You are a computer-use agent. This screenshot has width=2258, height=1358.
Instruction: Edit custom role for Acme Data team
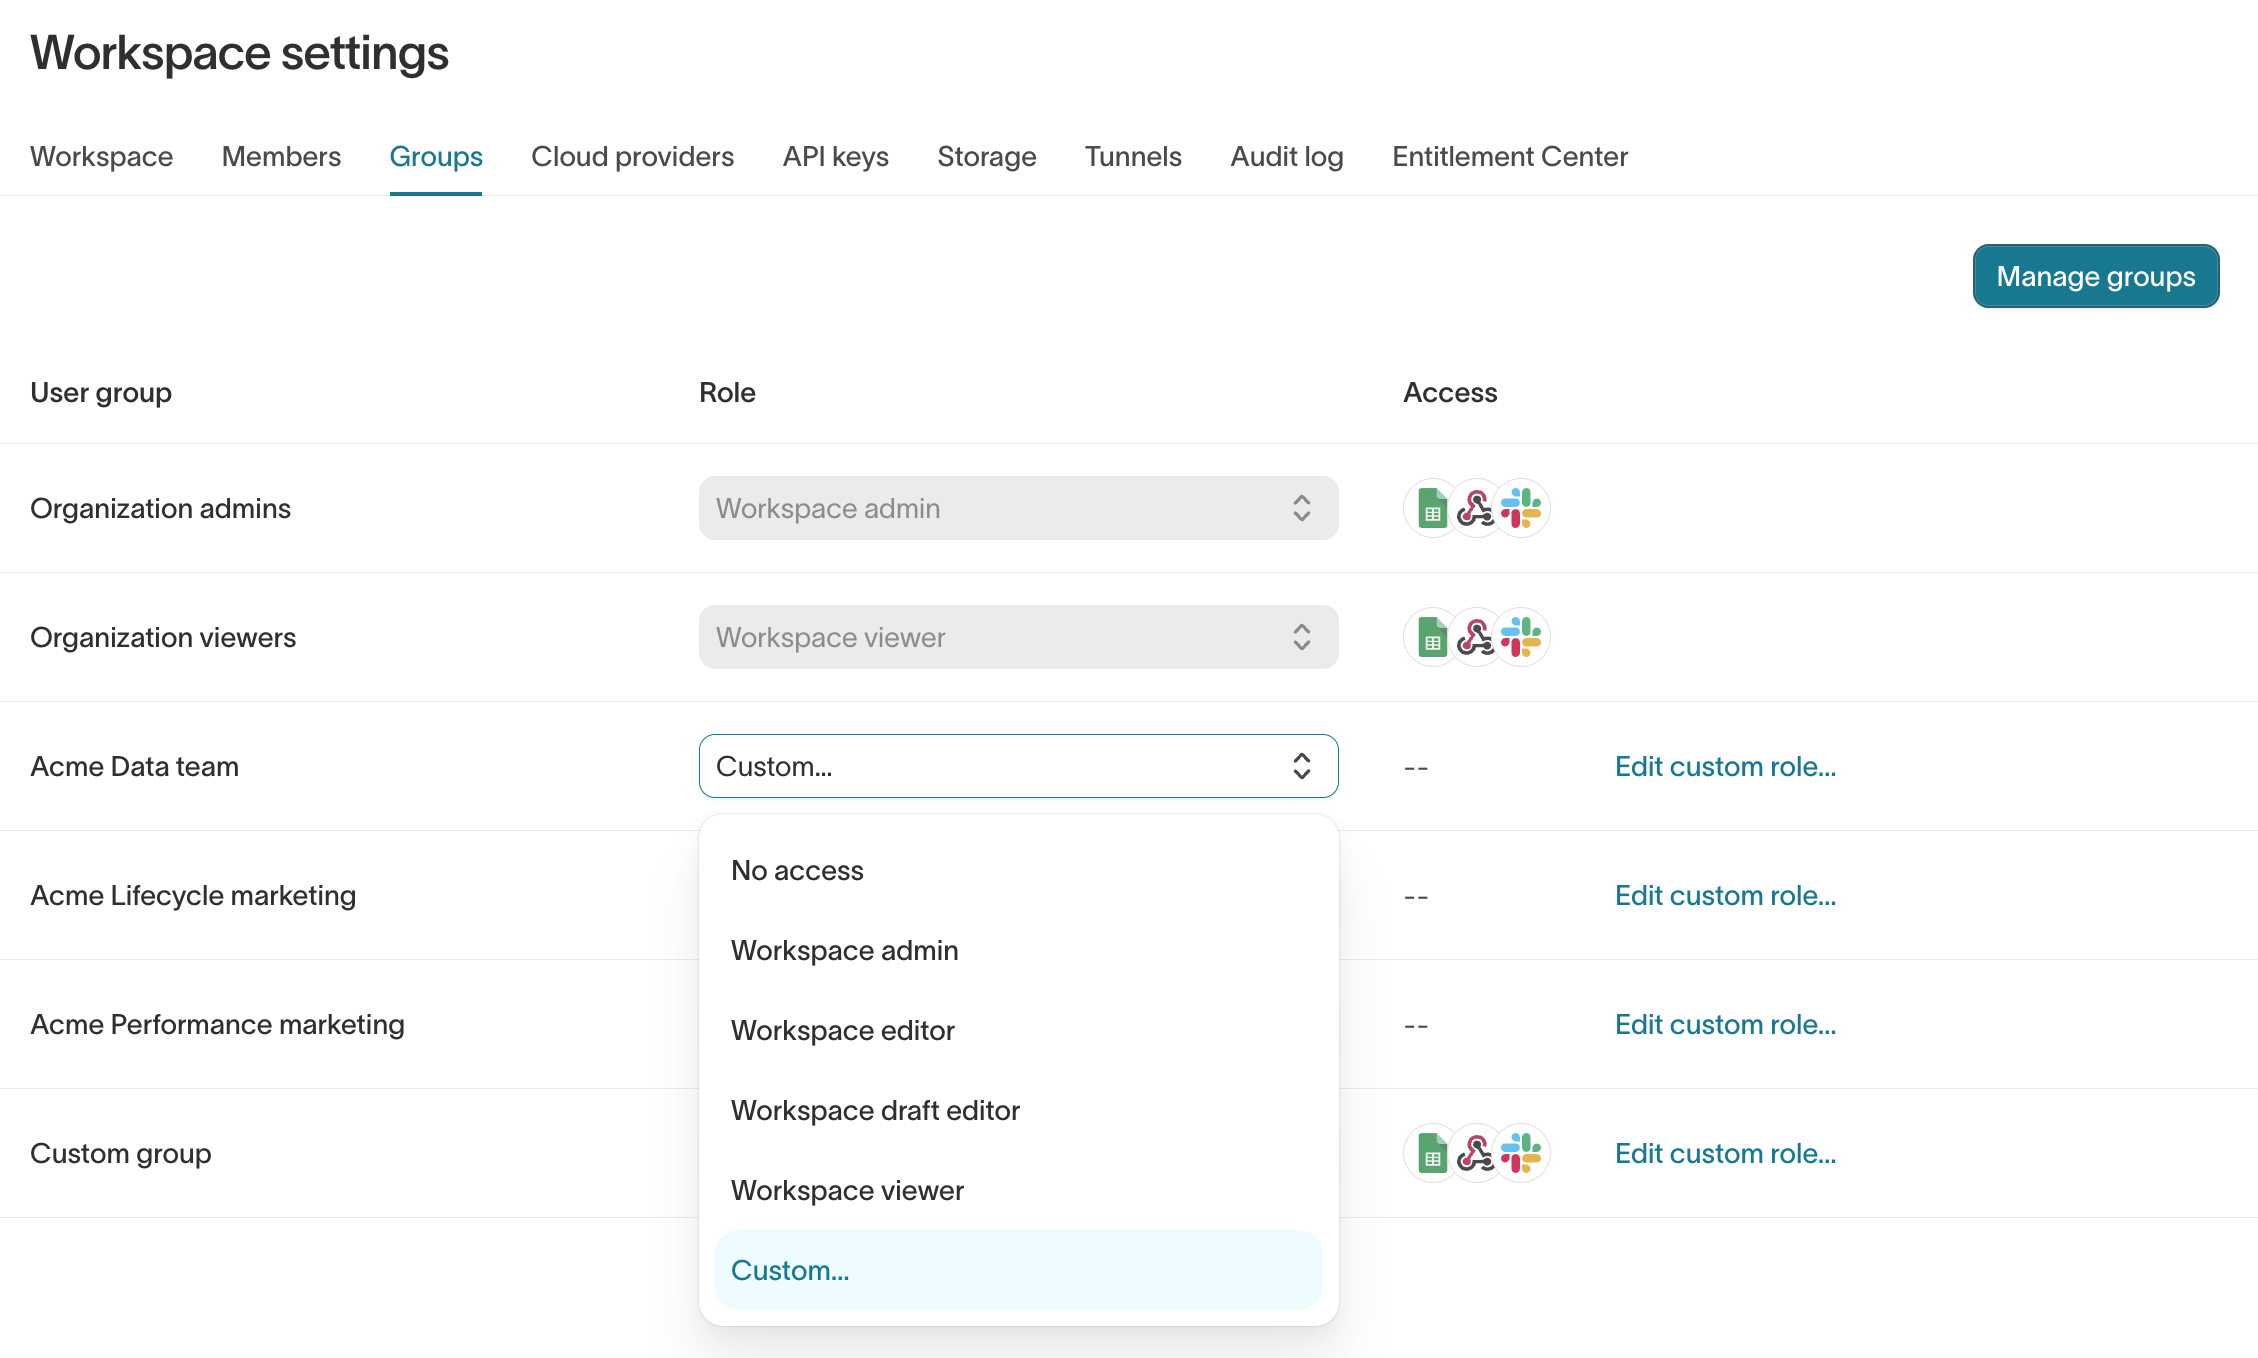1725,767
